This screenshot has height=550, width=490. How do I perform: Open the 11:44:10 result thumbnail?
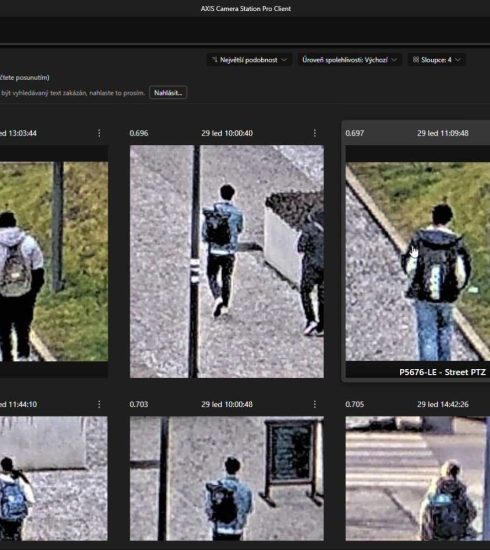click(x=54, y=478)
